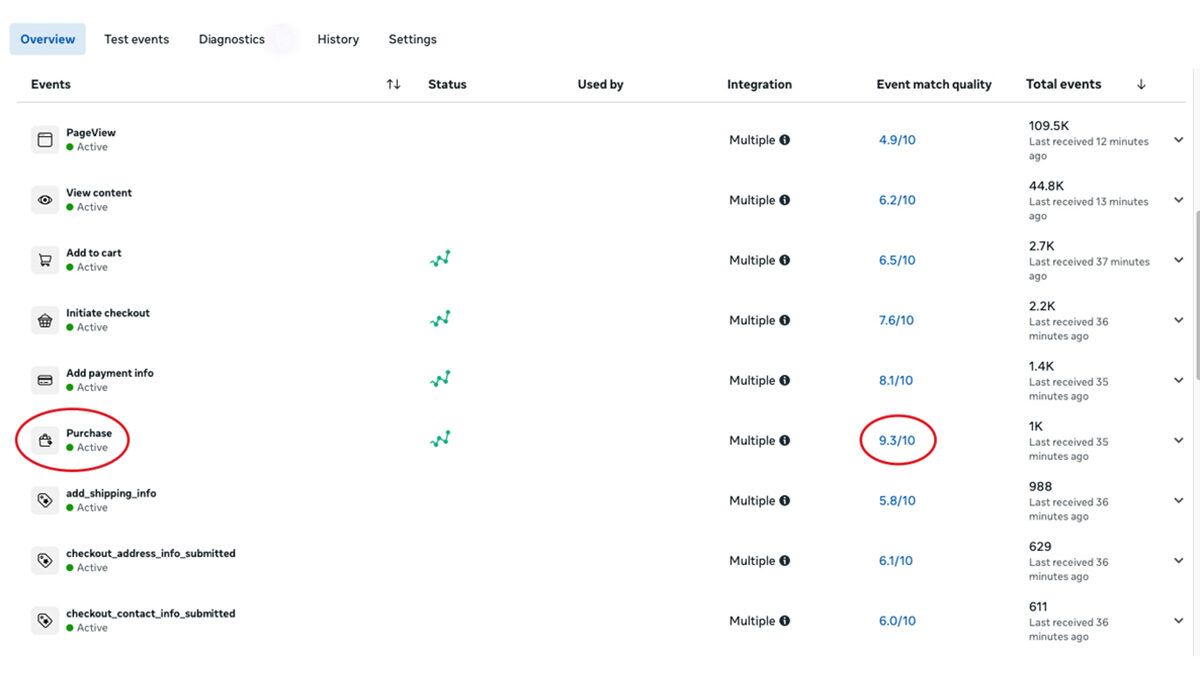
Task: Open the 4.9/10 PageView match quality link
Action: pos(897,140)
